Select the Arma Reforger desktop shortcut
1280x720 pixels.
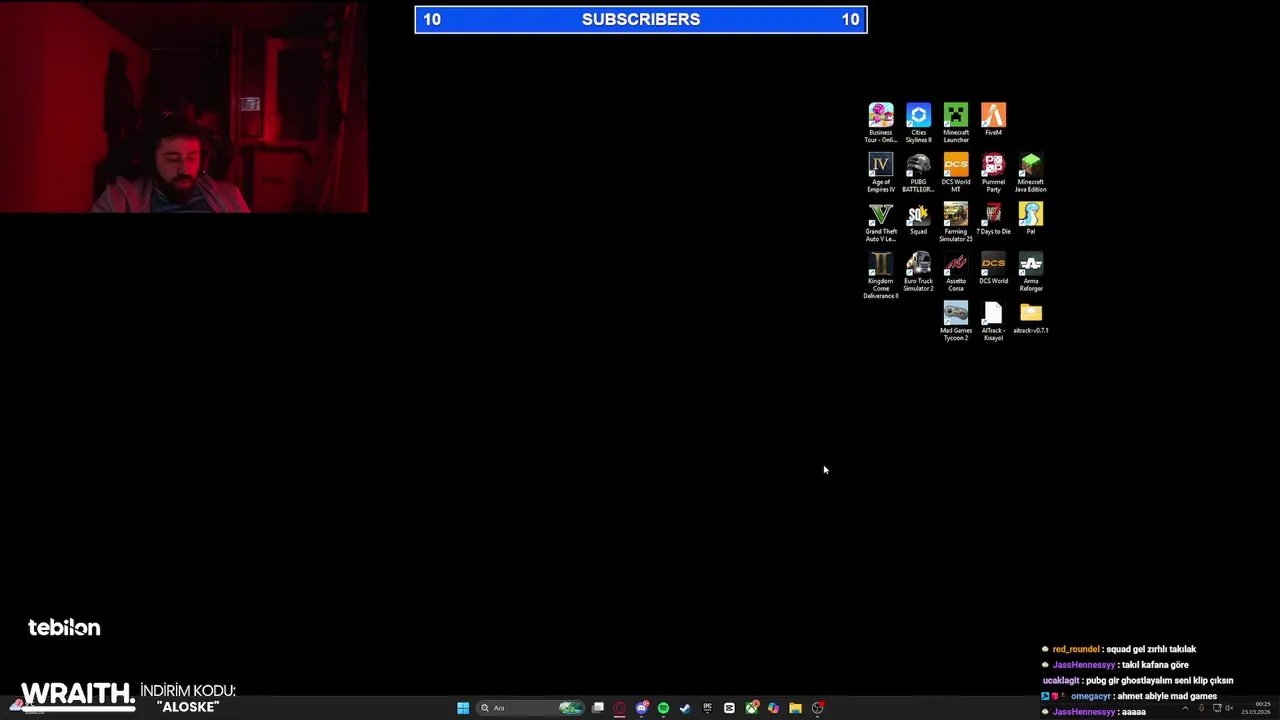coord(1031,271)
